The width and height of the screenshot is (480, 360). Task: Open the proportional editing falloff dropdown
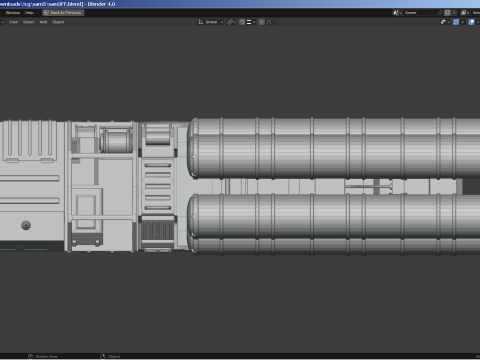[x=270, y=22]
